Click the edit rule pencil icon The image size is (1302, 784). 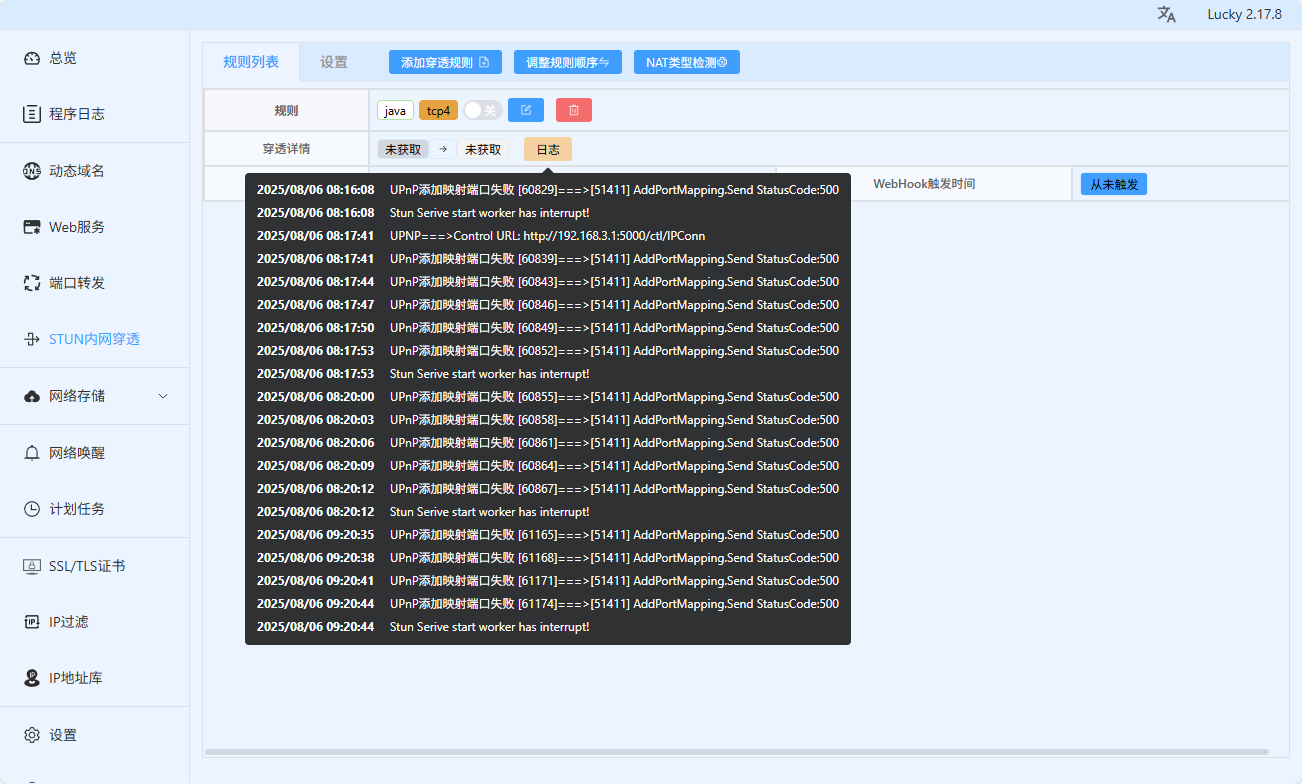point(526,110)
